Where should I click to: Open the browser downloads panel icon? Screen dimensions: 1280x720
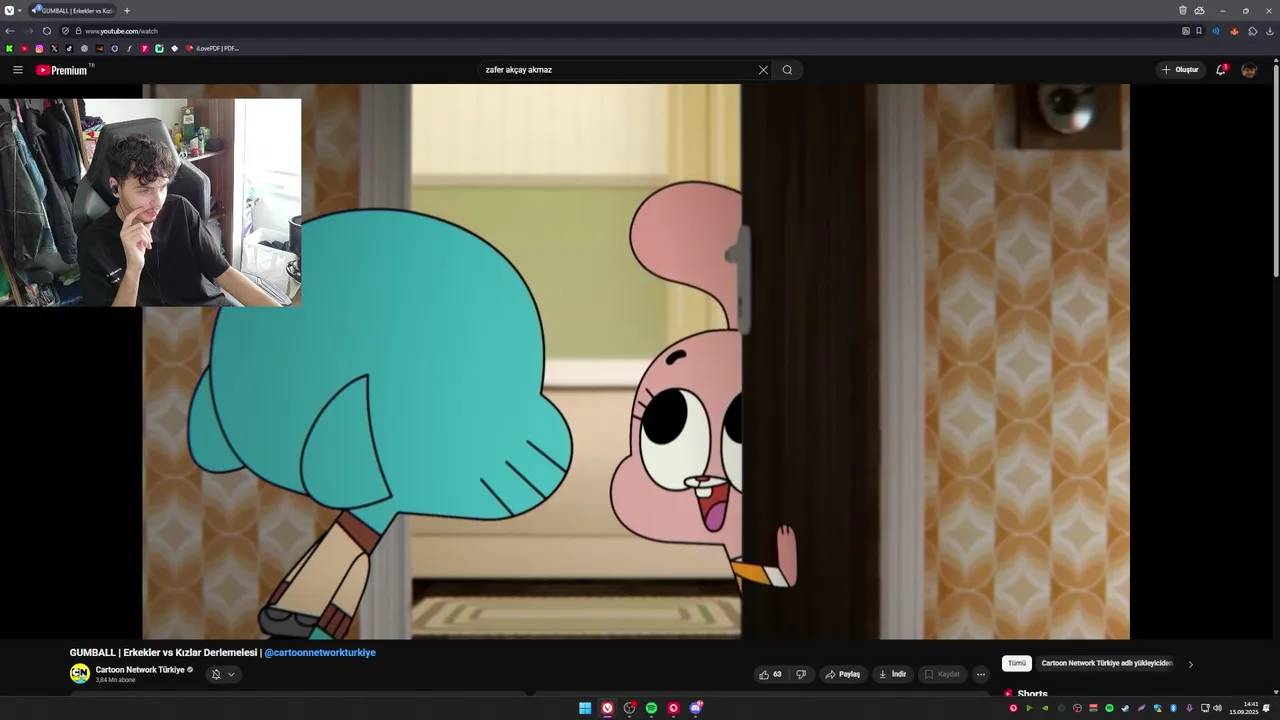pos(1270,31)
